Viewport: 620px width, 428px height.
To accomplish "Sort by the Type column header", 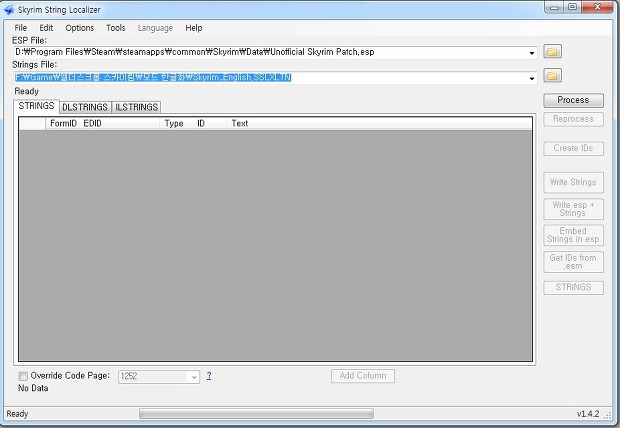I will [x=174, y=123].
